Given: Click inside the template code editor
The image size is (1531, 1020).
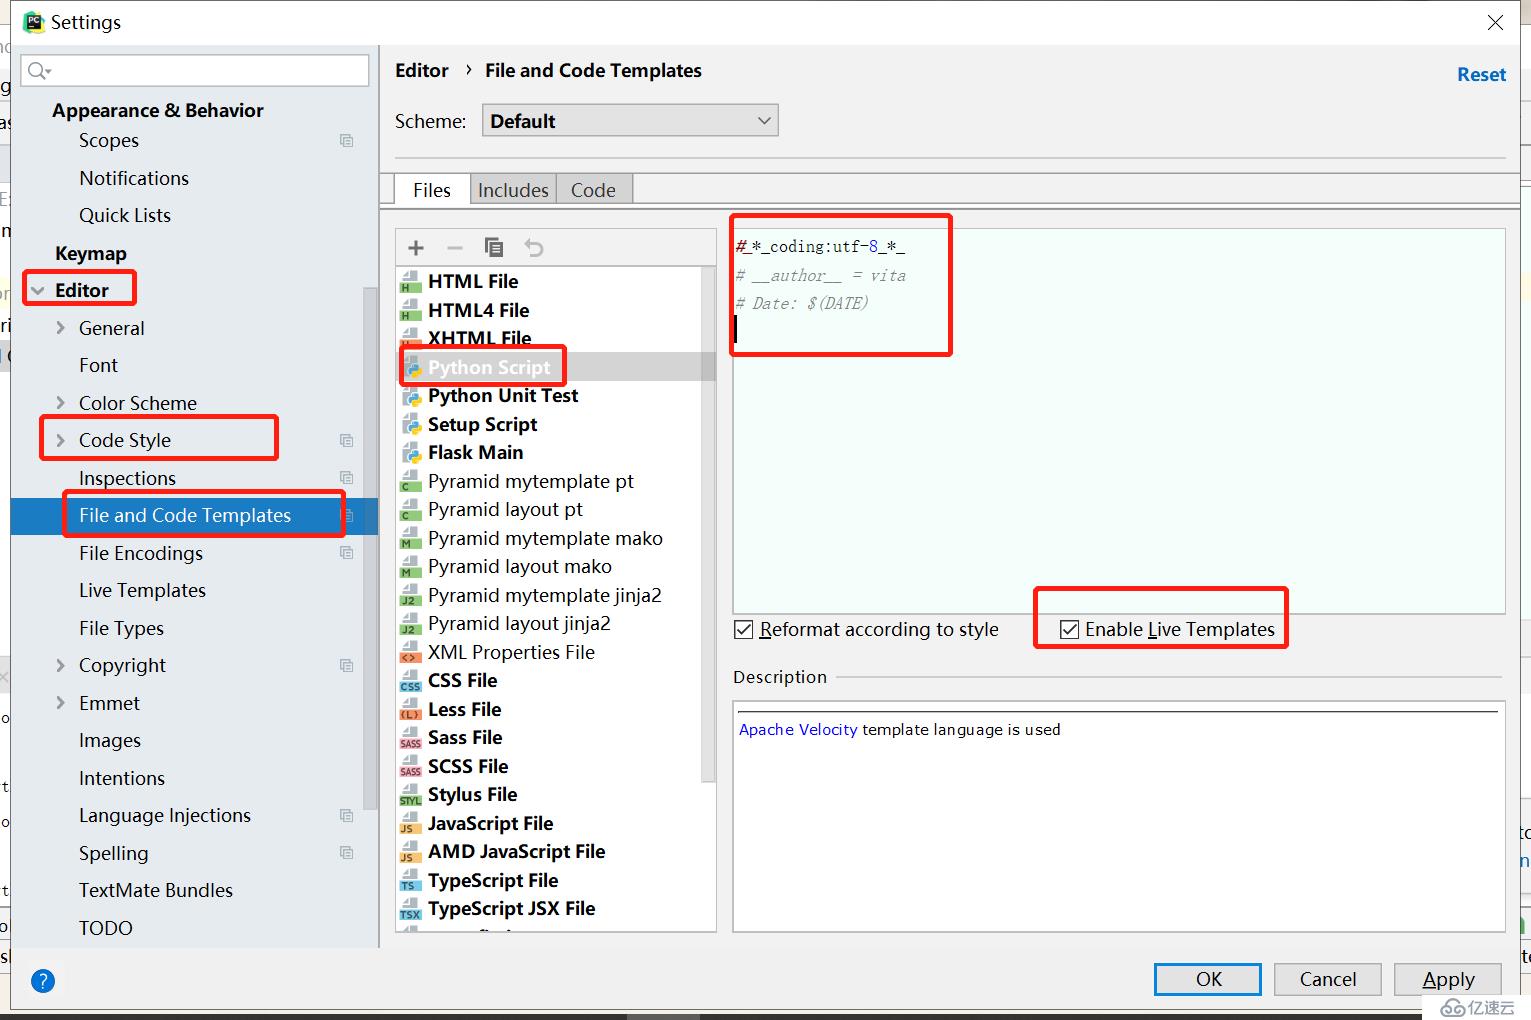Looking at the screenshot, I should pyautogui.click(x=1119, y=421).
